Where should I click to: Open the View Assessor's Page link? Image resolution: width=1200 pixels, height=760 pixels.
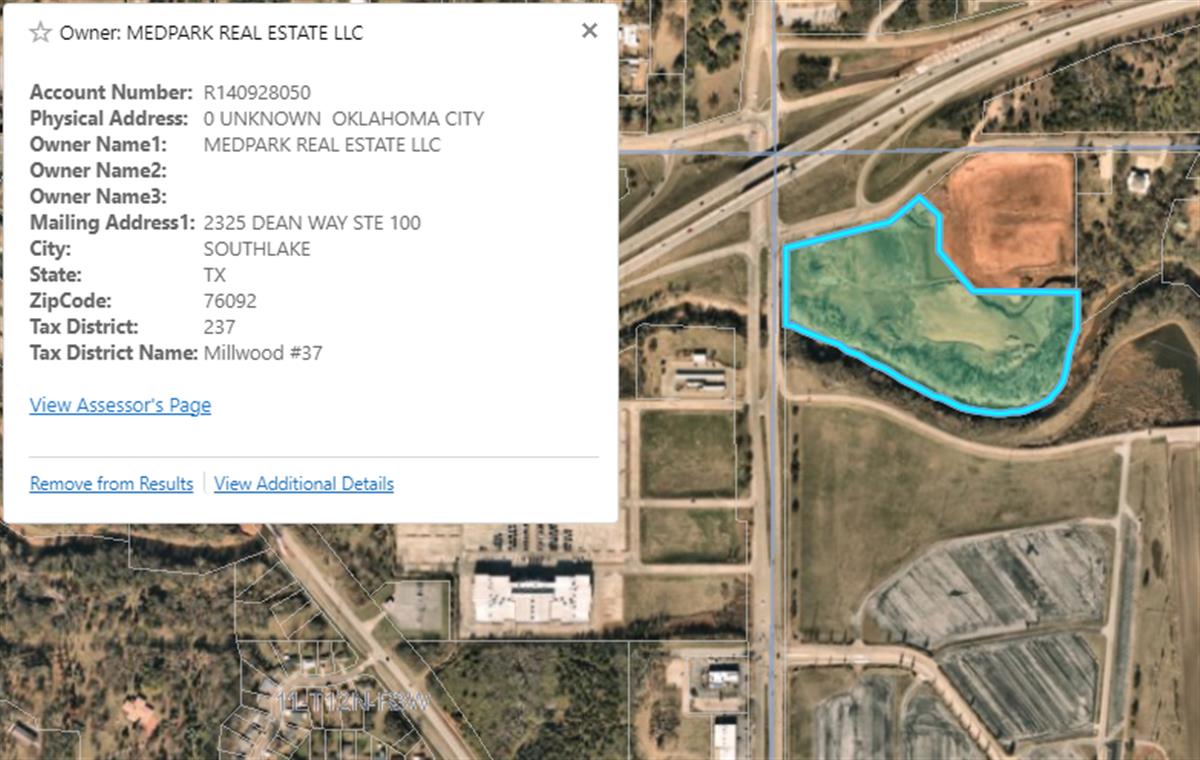pyautogui.click(x=120, y=405)
